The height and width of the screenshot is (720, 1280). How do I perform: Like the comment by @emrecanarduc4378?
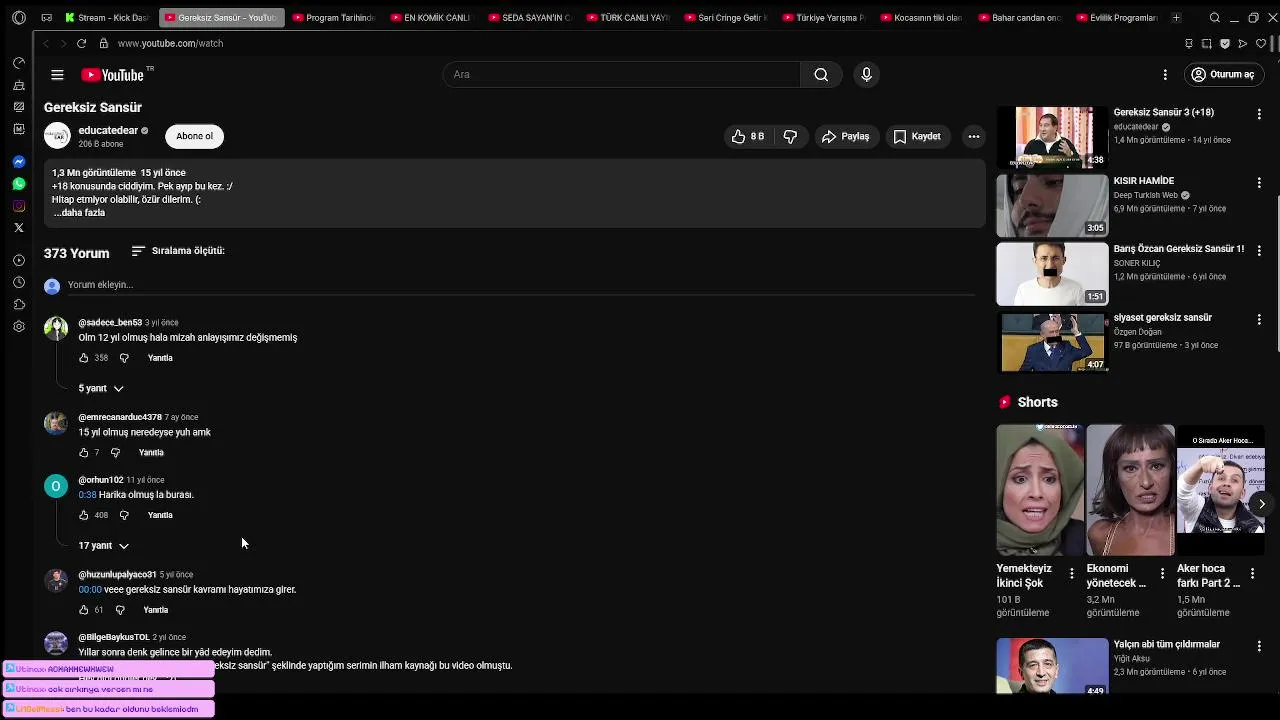84,452
